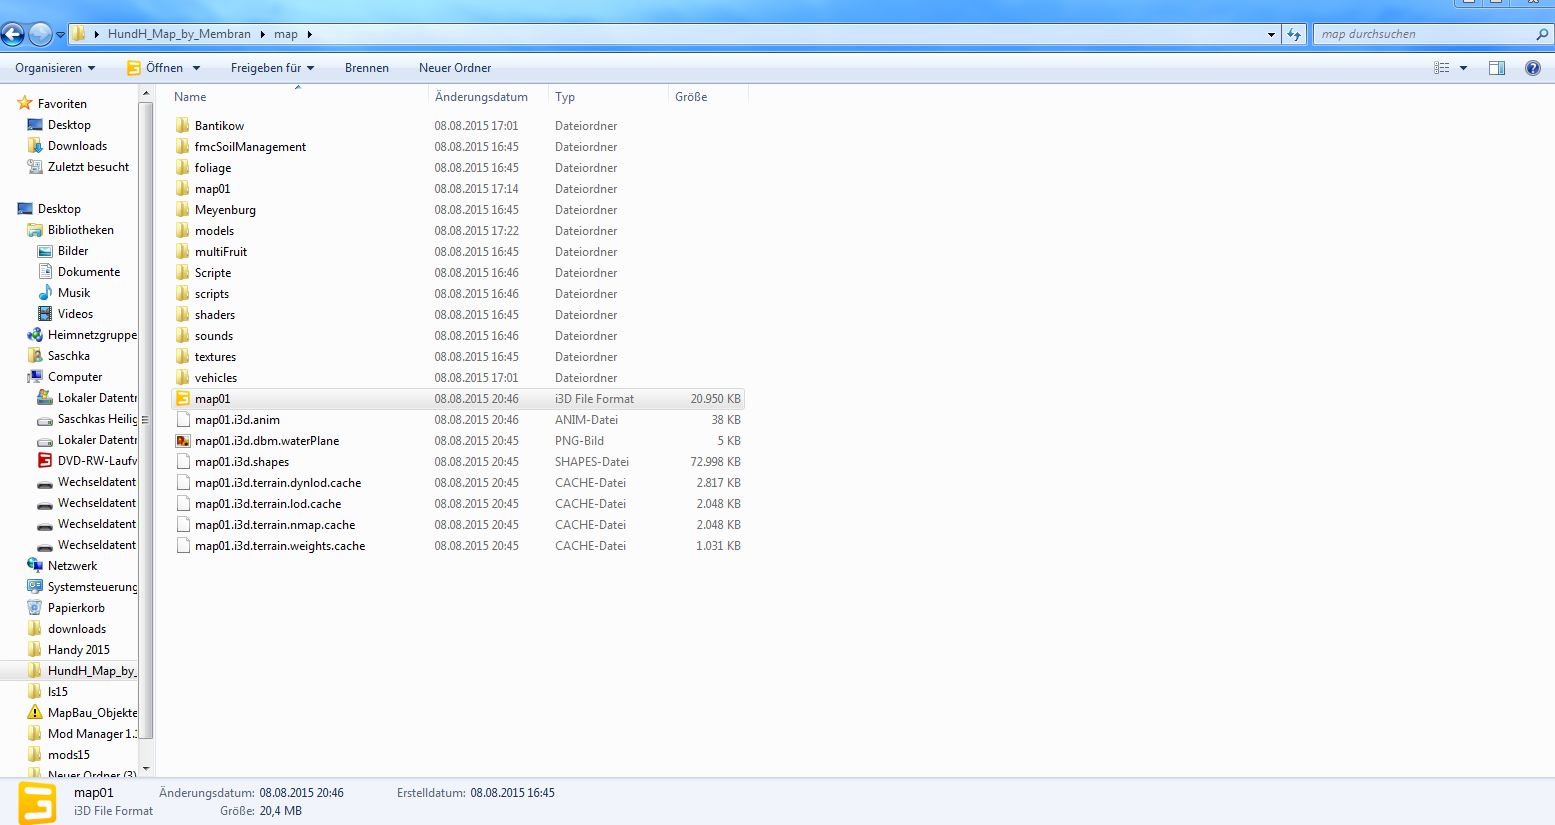The width and height of the screenshot is (1555, 825).
Task: Click the refresh button beside address bar
Action: click(x=1294, y=34)
